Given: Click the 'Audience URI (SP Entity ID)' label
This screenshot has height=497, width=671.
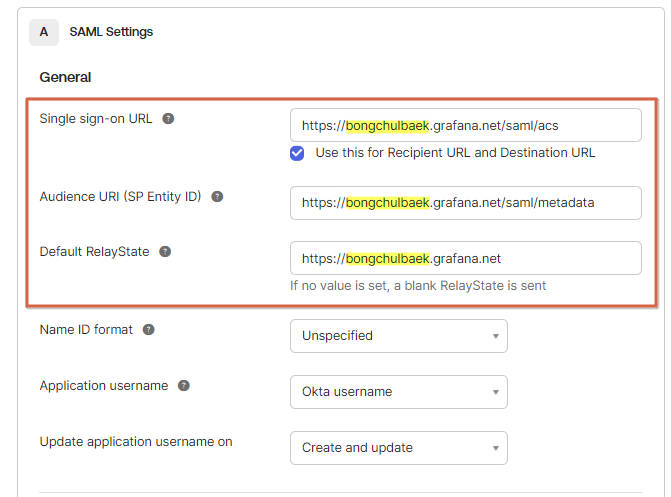Looking at the screenshot, I should coord(120,197).
